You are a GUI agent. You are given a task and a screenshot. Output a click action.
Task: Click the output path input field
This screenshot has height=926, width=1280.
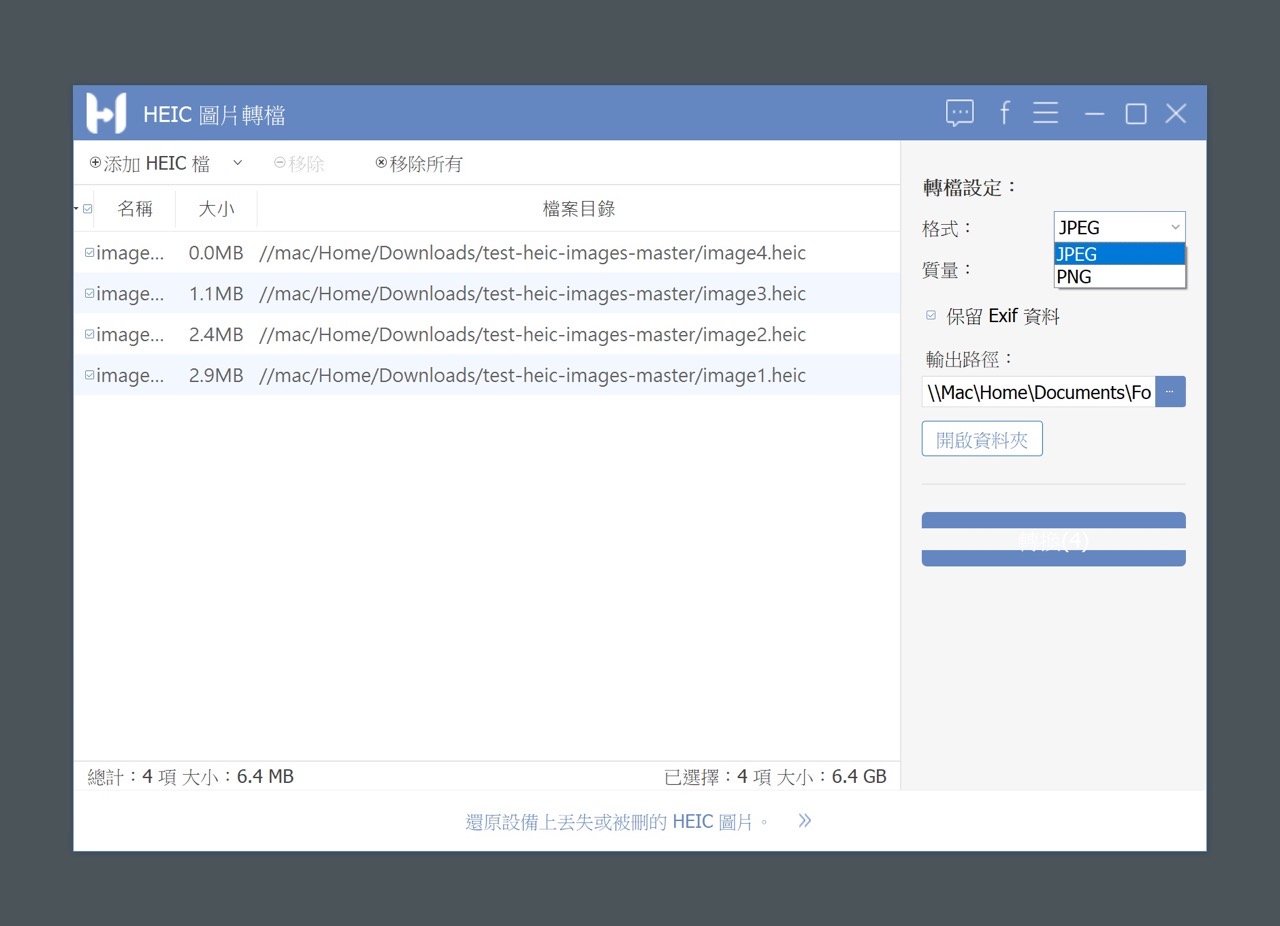pos(1038,392)
